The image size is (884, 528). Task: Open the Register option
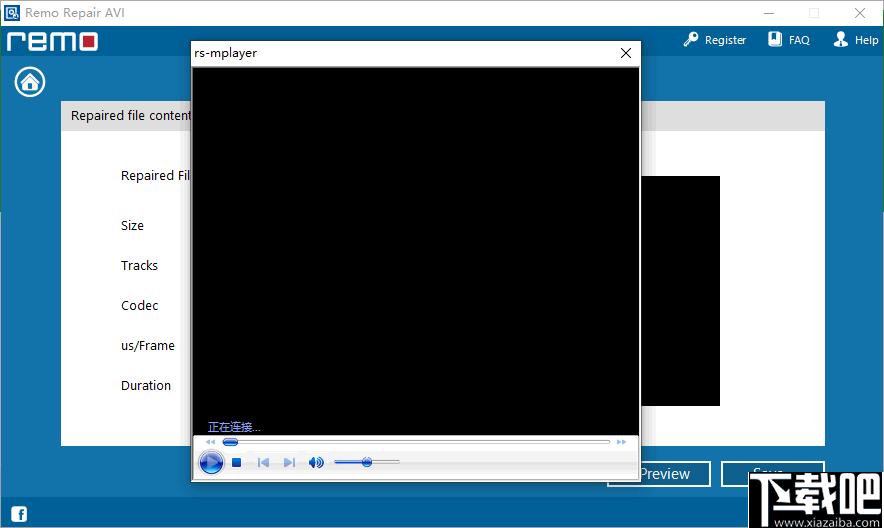point(714,40)
